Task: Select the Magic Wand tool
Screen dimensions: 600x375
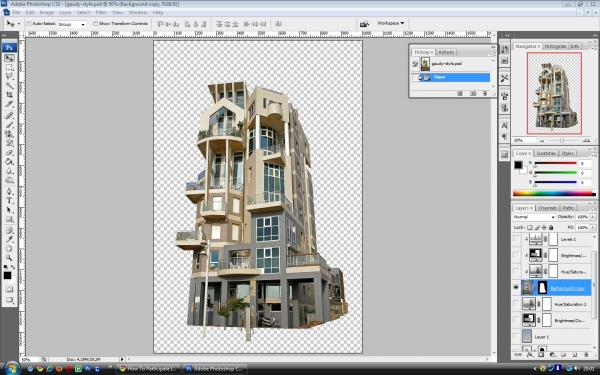Action: point(9,86)
